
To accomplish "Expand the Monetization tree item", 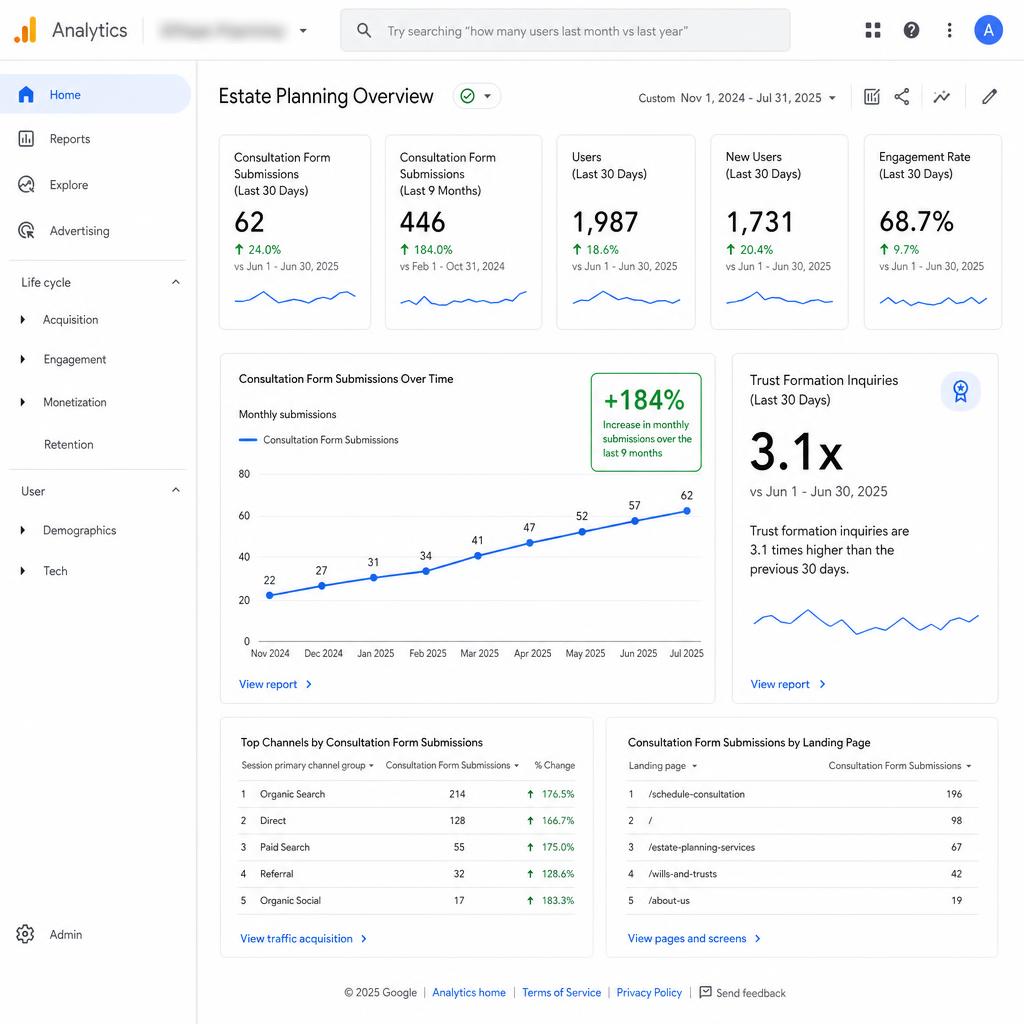I will pyautogui.click(x=23, y=402).
